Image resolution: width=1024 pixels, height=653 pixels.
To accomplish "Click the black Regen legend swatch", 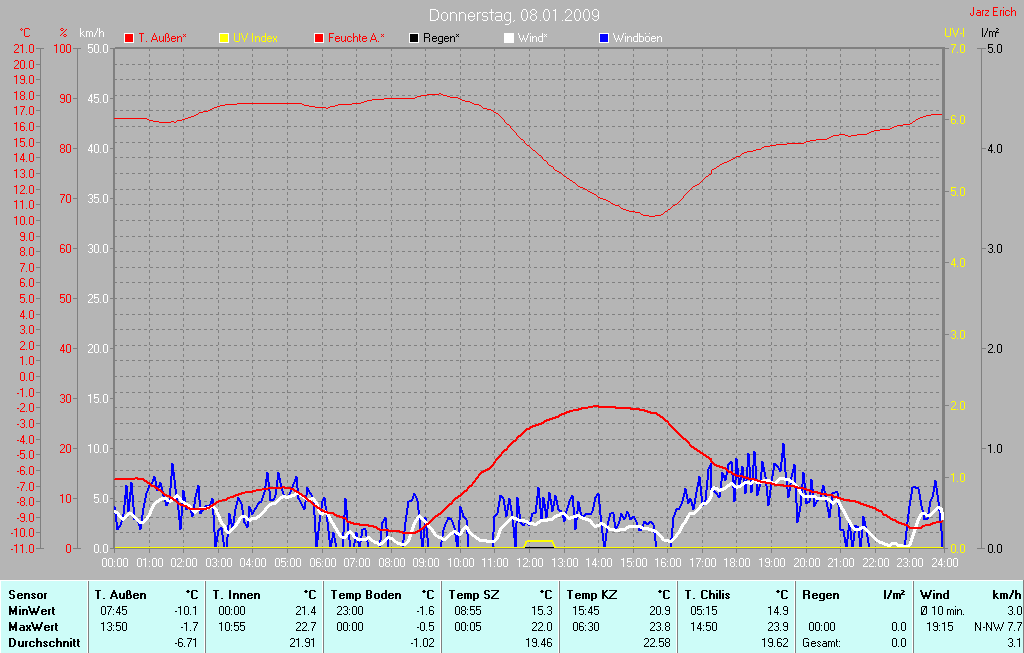I will pos(414,38).
